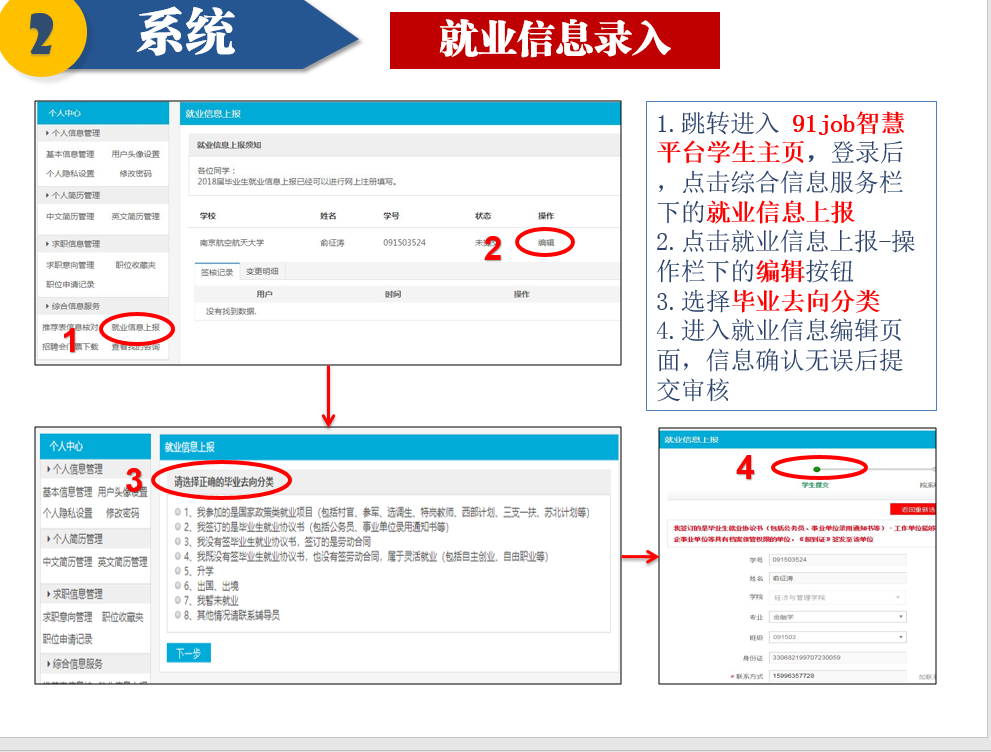Select the 升学 radio option
The height and width of the screenshot is (752, 991).
[x=178, y=571]
